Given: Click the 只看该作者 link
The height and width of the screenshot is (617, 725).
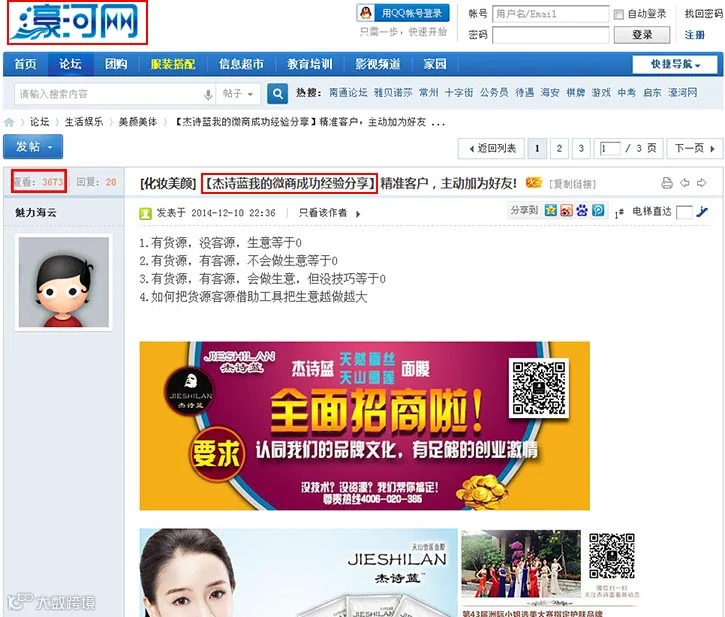Looking at the screenshot, I should click(323, 213).
